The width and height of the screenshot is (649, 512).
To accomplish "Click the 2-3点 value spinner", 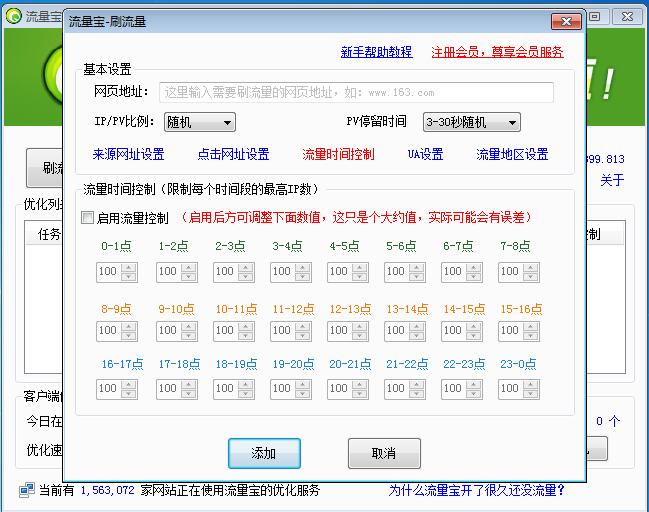I will [x=234, y=272].
